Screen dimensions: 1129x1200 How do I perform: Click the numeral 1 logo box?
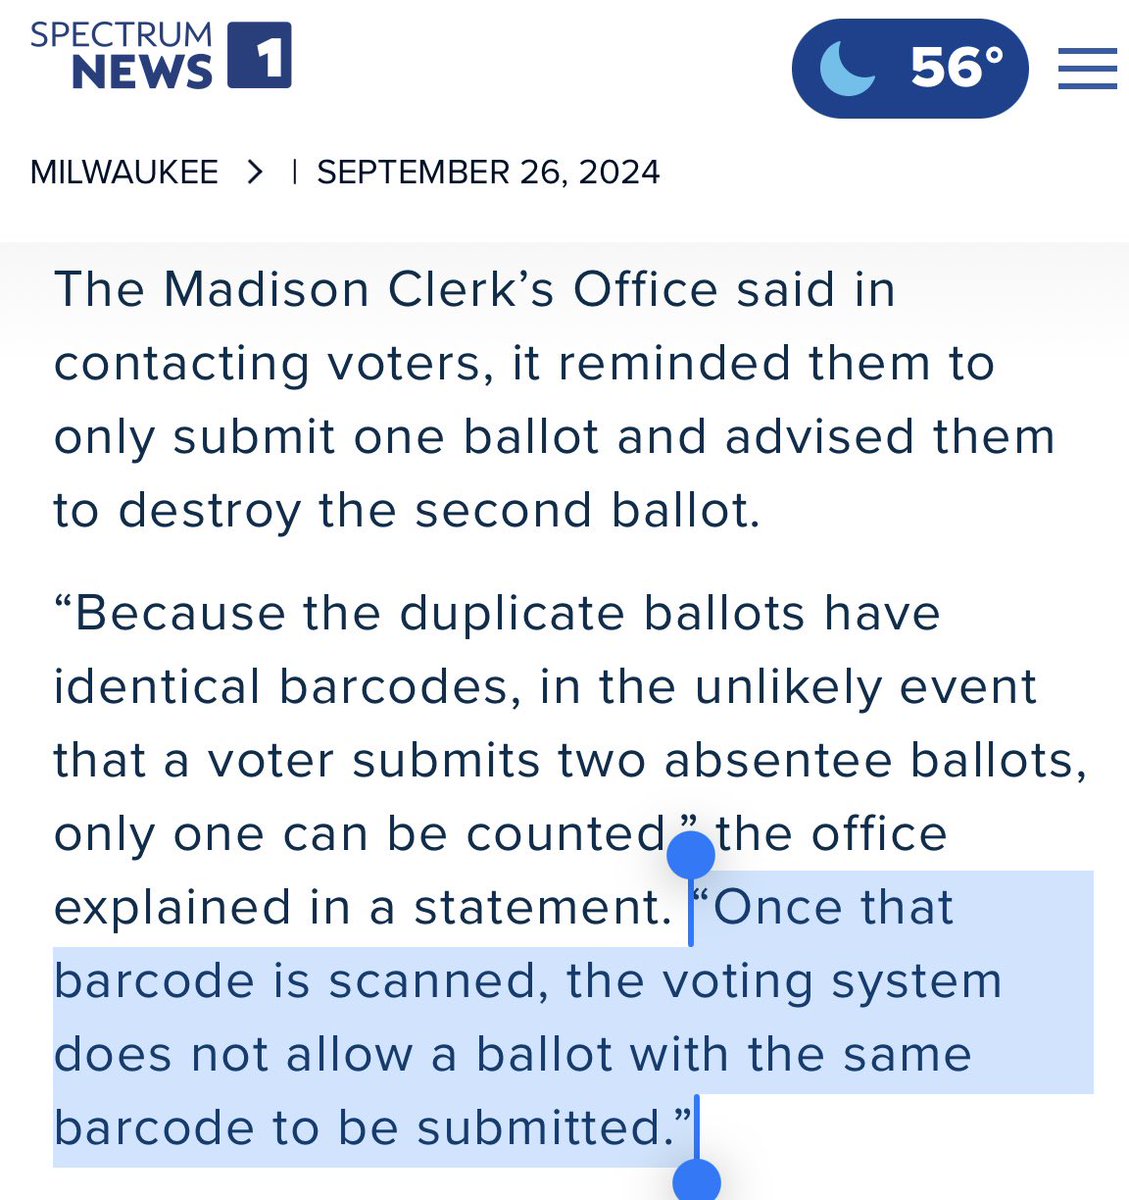pyautogui.click(x=260, y=56)
